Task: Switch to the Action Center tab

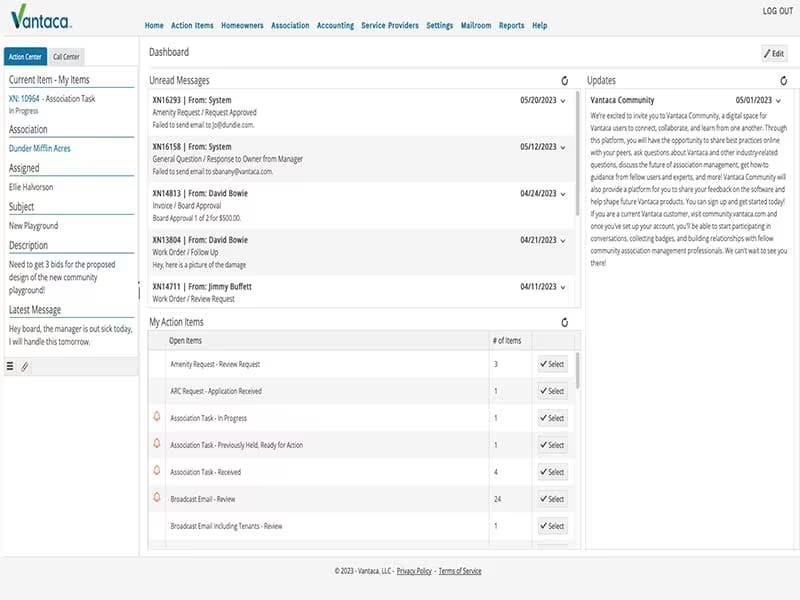Action: pos(25,57)
